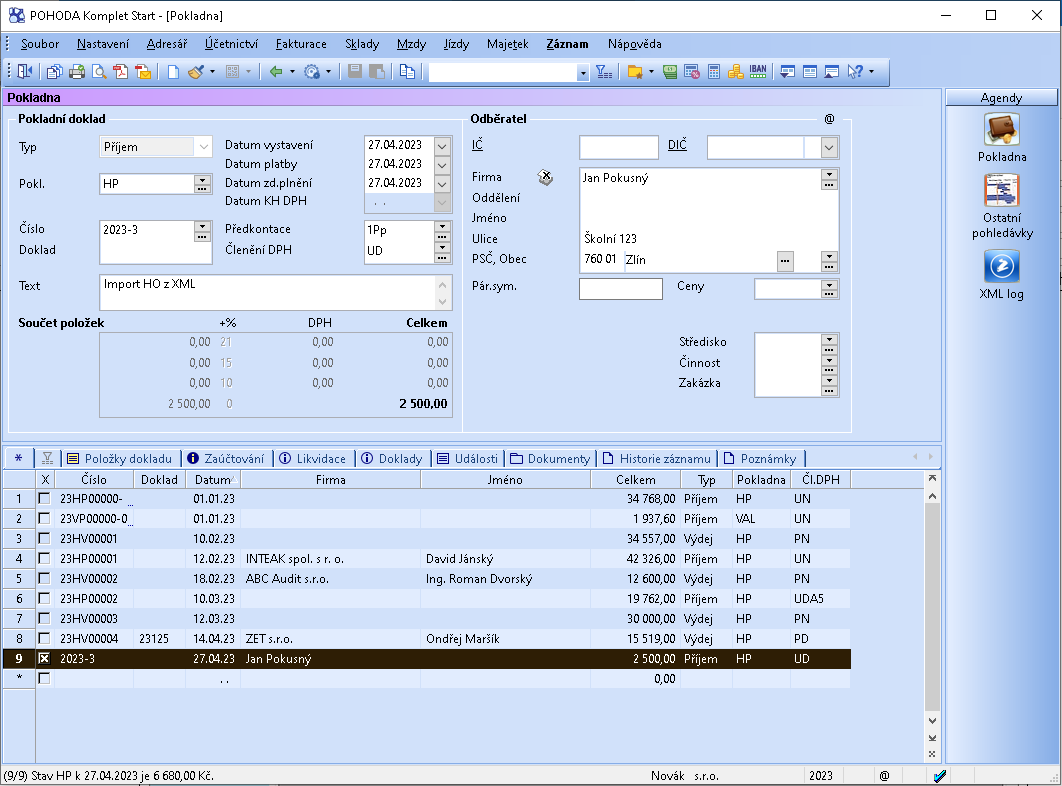1062x786 pixels.
Task: Create new record blank page icon
Action: [173, 71]
